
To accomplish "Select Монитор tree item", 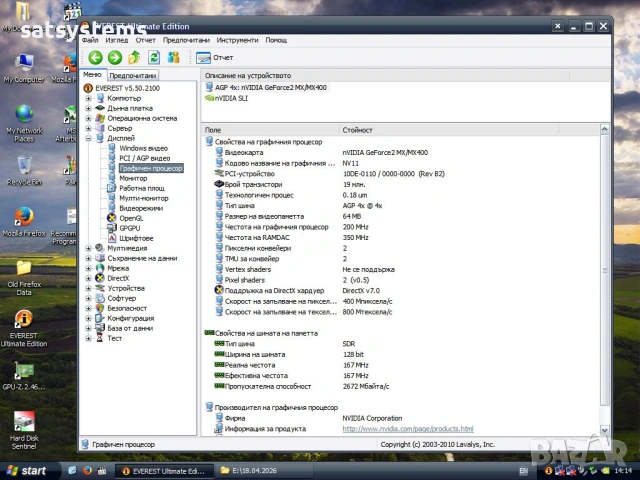I will pos(133,178).
